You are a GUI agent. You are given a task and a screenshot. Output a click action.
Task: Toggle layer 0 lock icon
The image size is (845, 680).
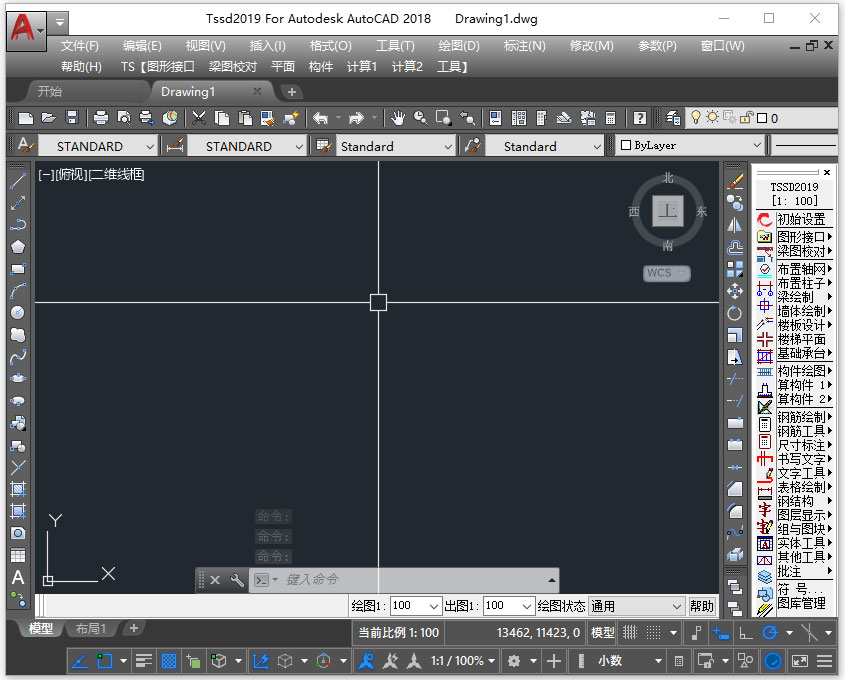pos(746,117)
